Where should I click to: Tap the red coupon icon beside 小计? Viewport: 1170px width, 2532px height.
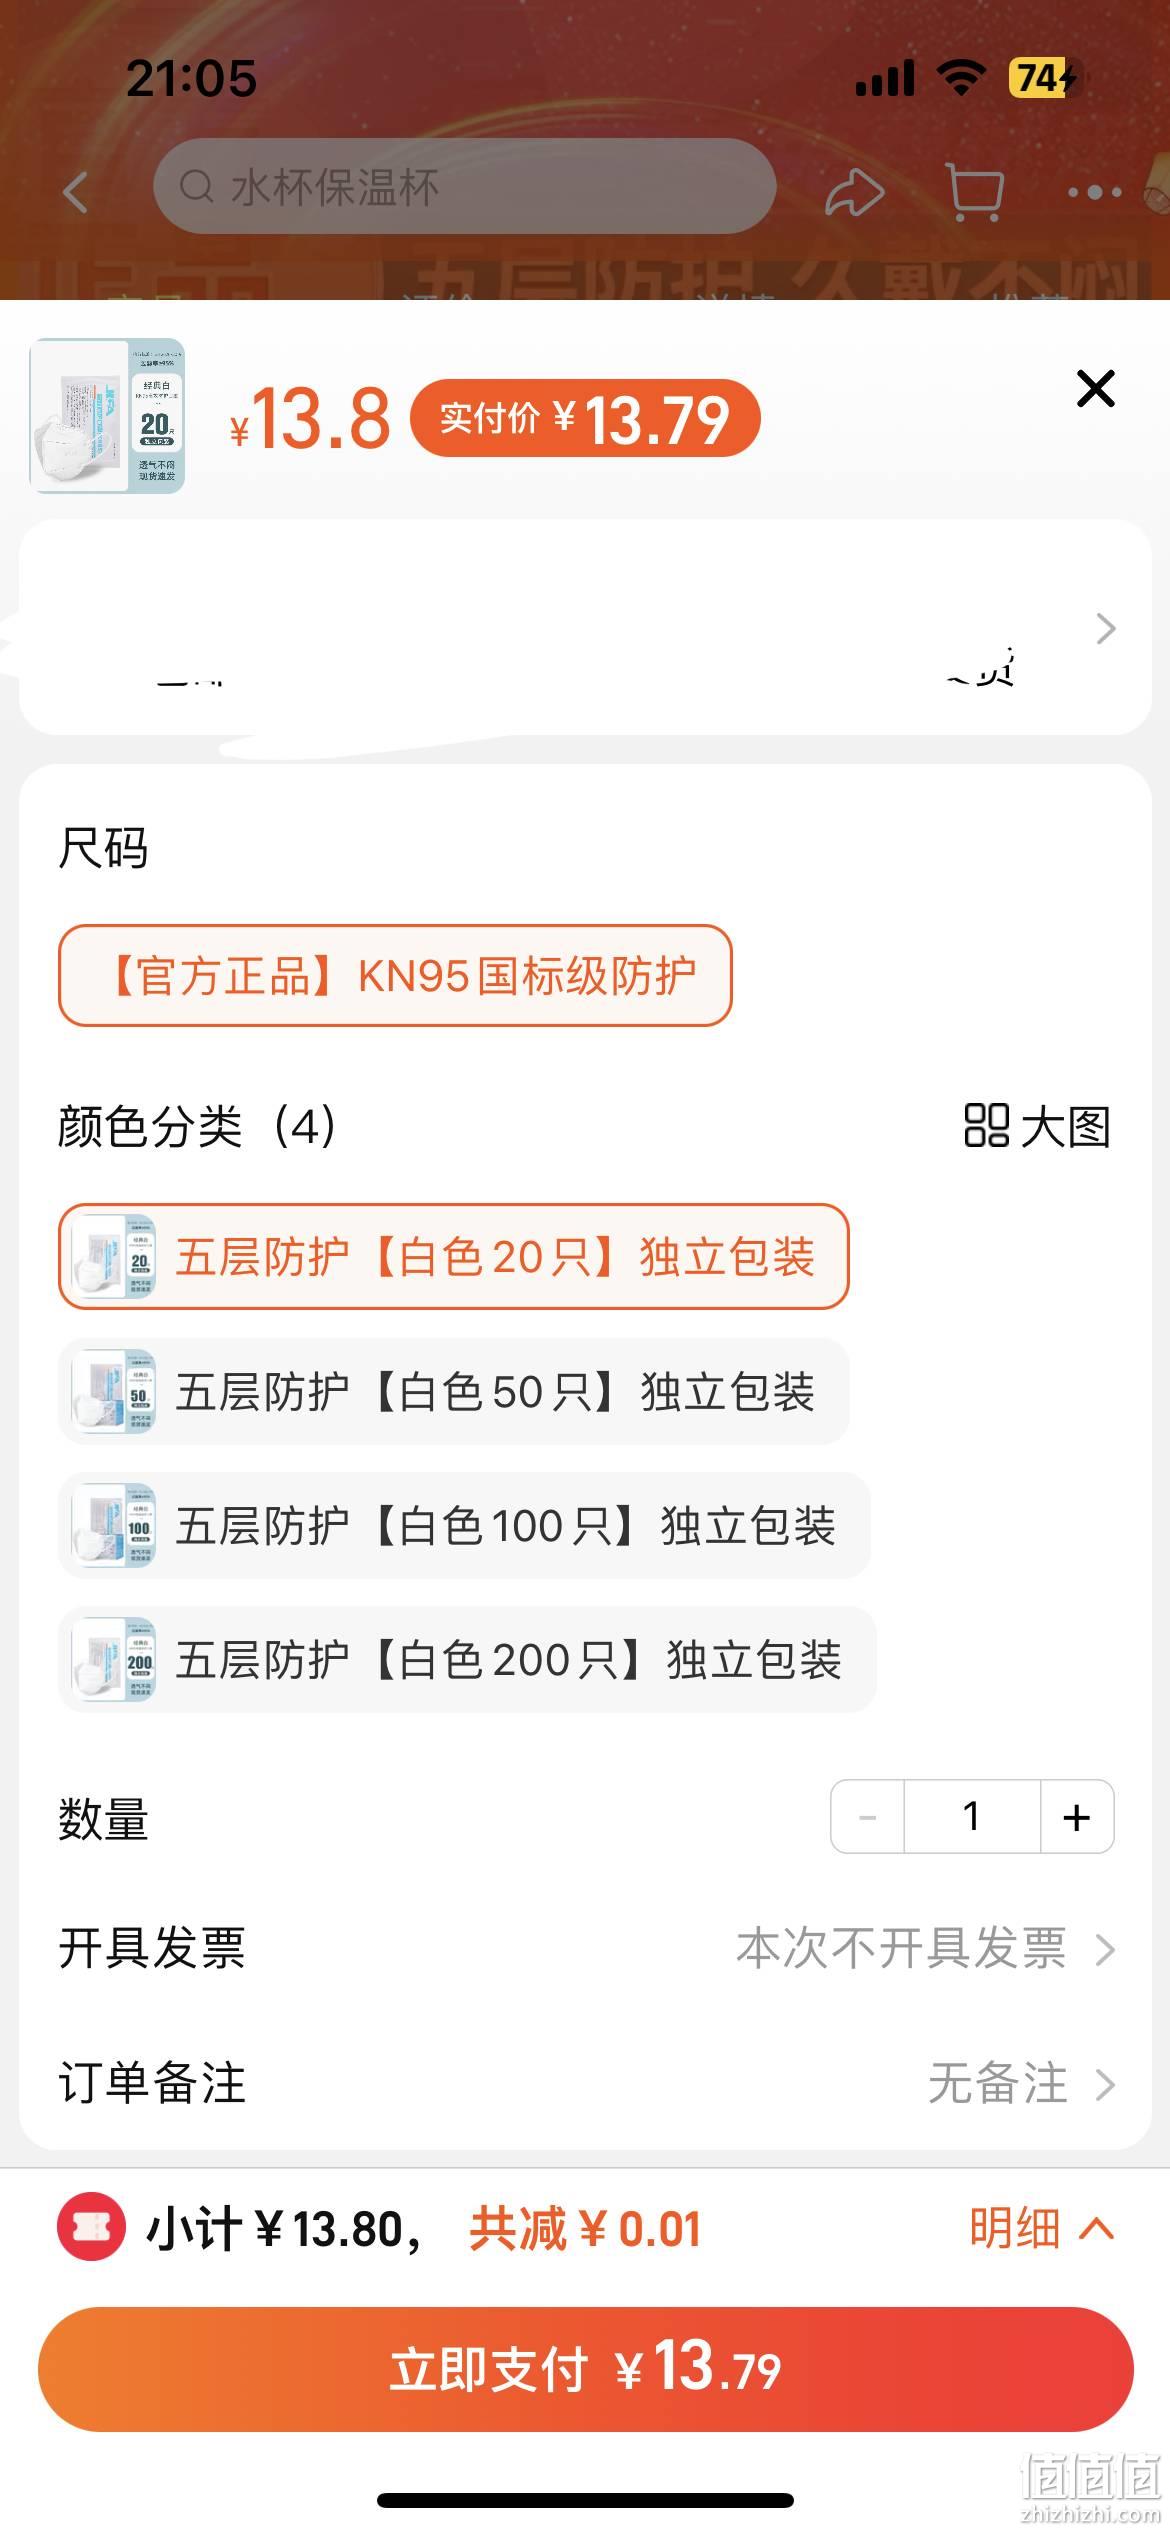(x=92, y=2227)
